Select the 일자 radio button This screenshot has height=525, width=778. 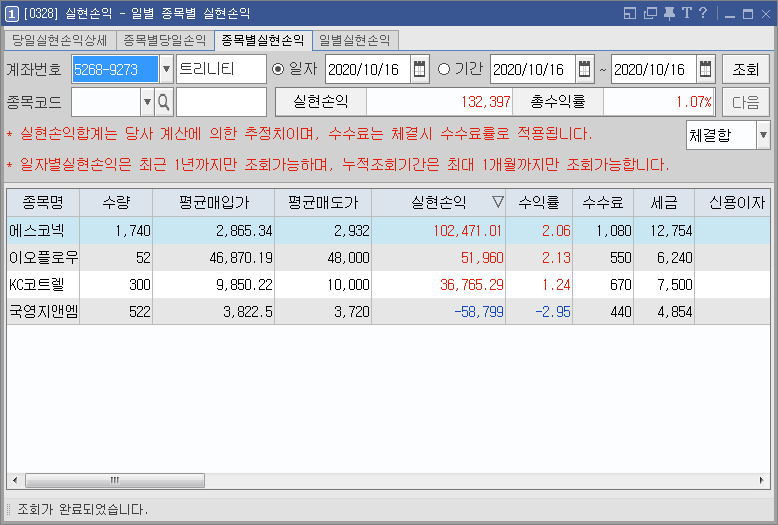tap(278, 69)
